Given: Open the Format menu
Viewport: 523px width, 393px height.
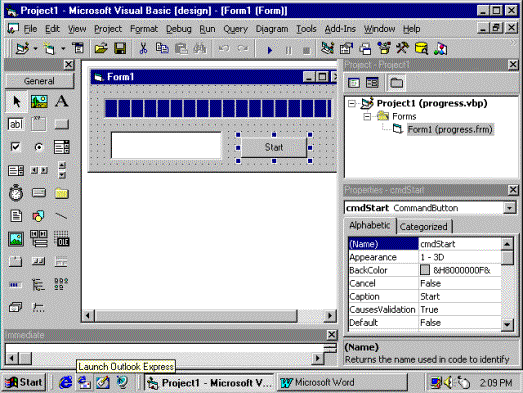Looking at the screenshot, I should (144, 29).
